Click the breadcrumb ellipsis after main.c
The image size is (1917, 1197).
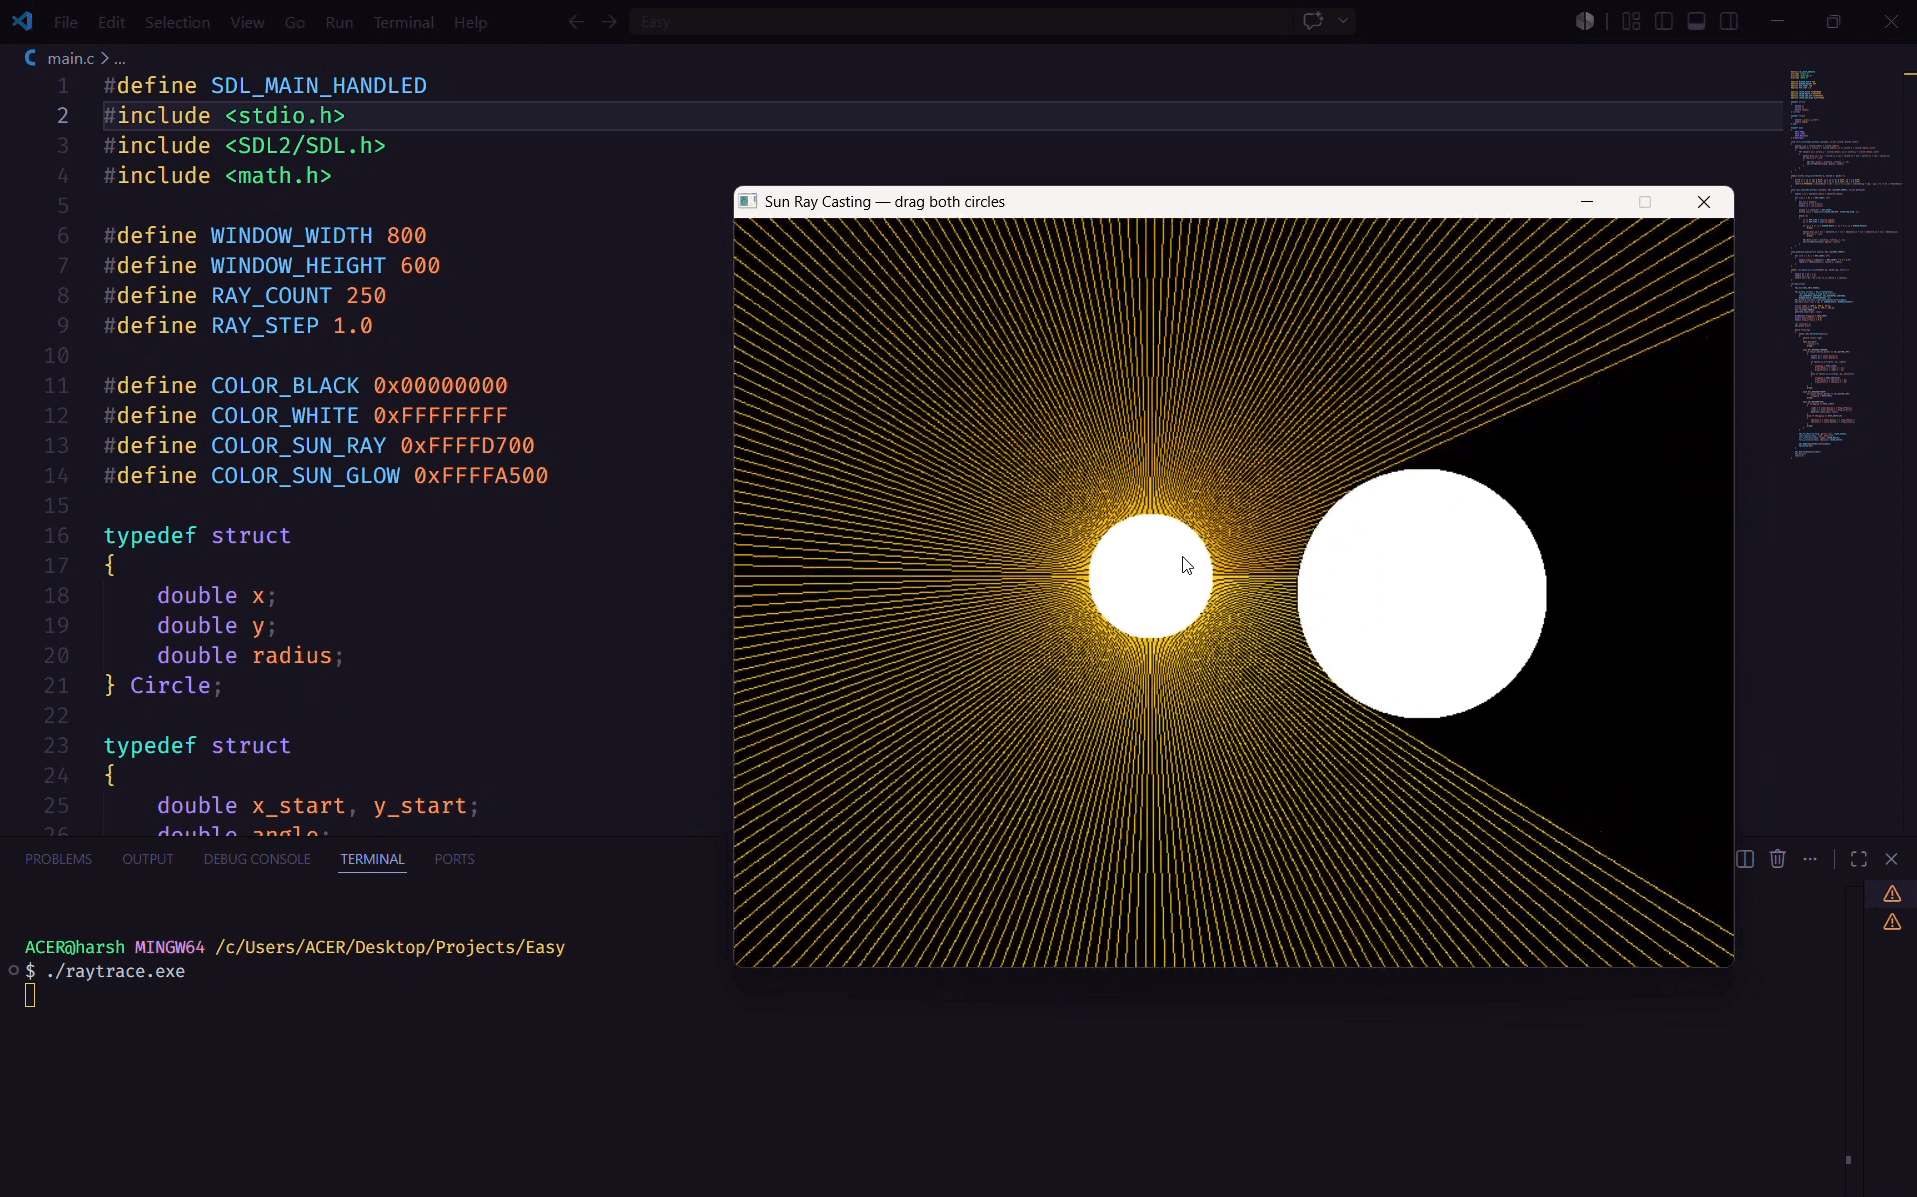120,59
